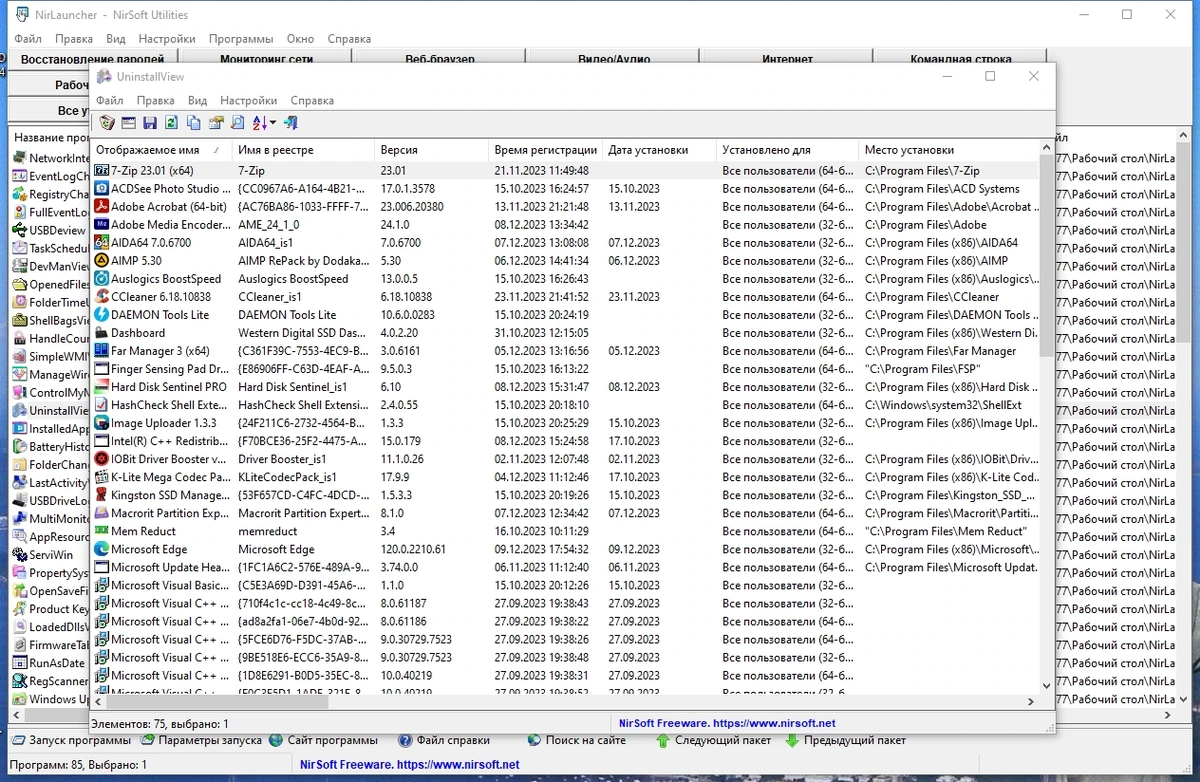Click the Exit door toolbar icon
1200x782 pixels.
point(291,123)
